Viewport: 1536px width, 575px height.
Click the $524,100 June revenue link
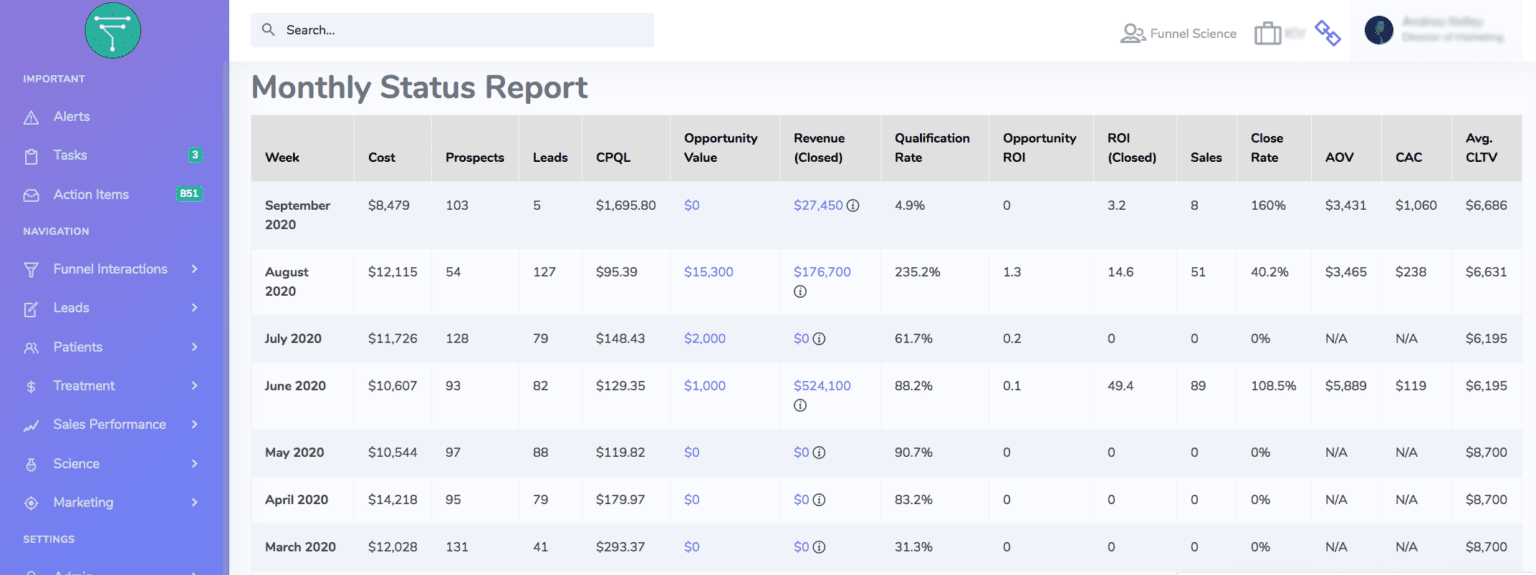[x=822, y=386]
